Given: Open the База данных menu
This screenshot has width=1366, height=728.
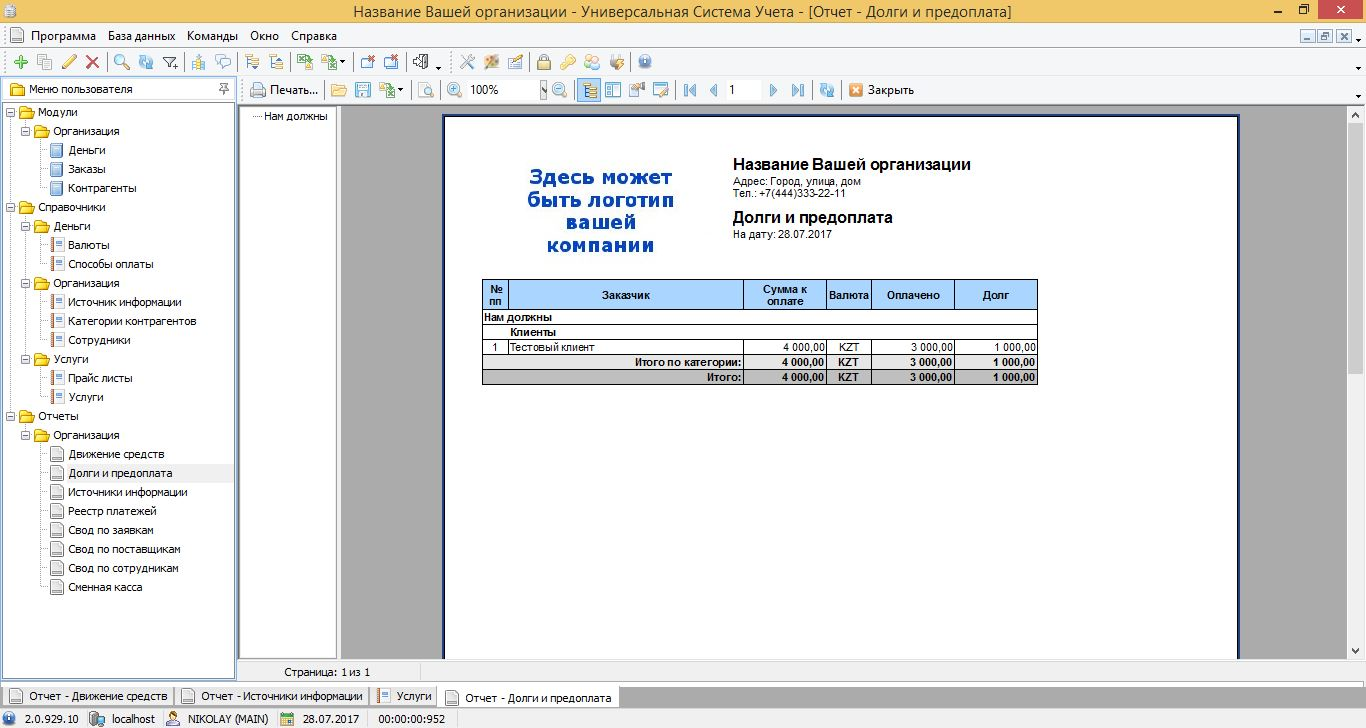Looking at the screenshot, I should (142, 35).
